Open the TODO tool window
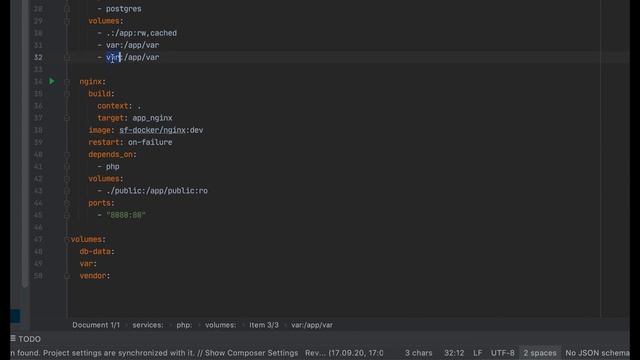Image resolution: width=640 pixels, height=360 pixels. [26, 339]
